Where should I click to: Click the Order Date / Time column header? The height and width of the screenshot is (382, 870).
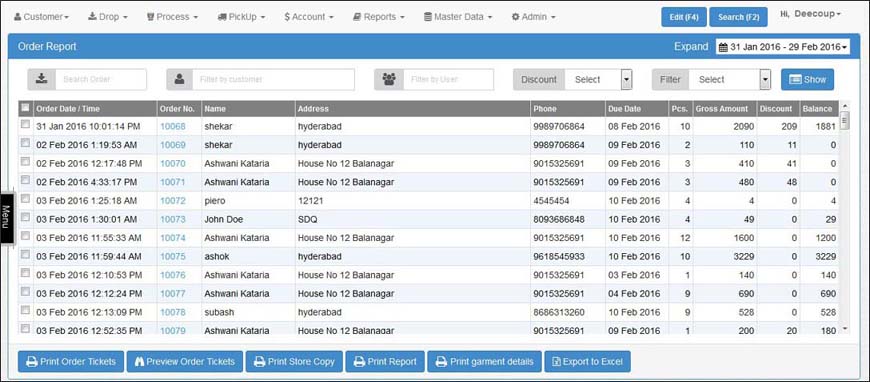pos(95,109)
